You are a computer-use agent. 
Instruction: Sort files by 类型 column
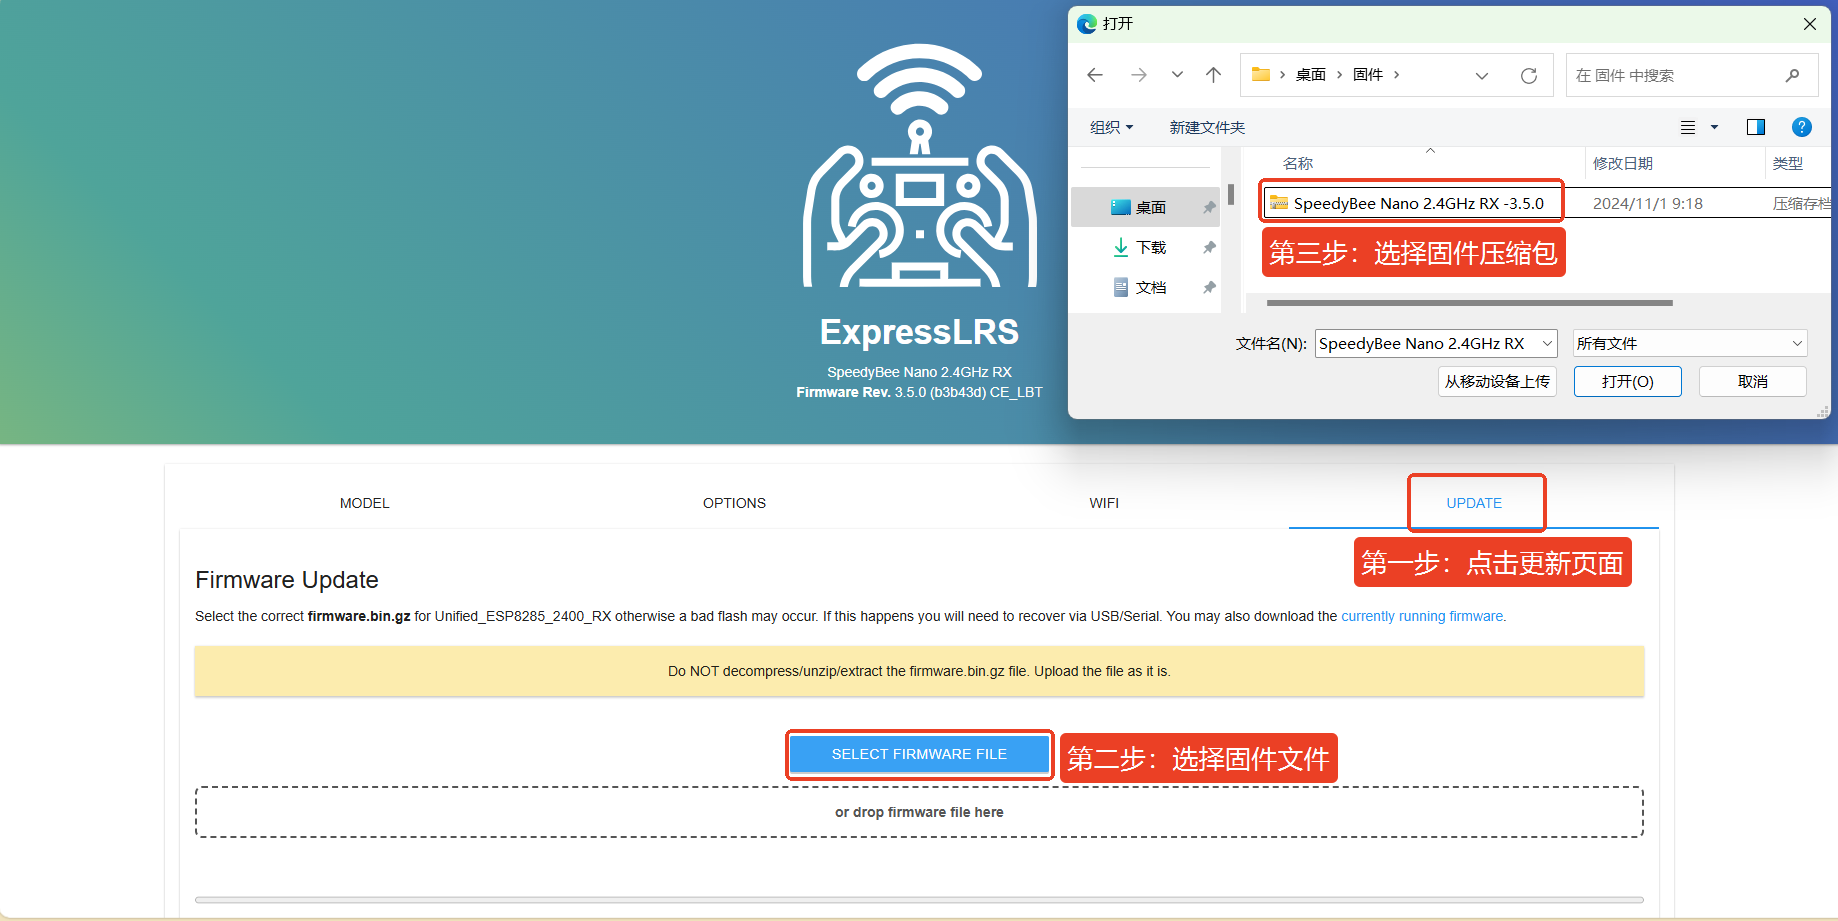click(1787, 163)
